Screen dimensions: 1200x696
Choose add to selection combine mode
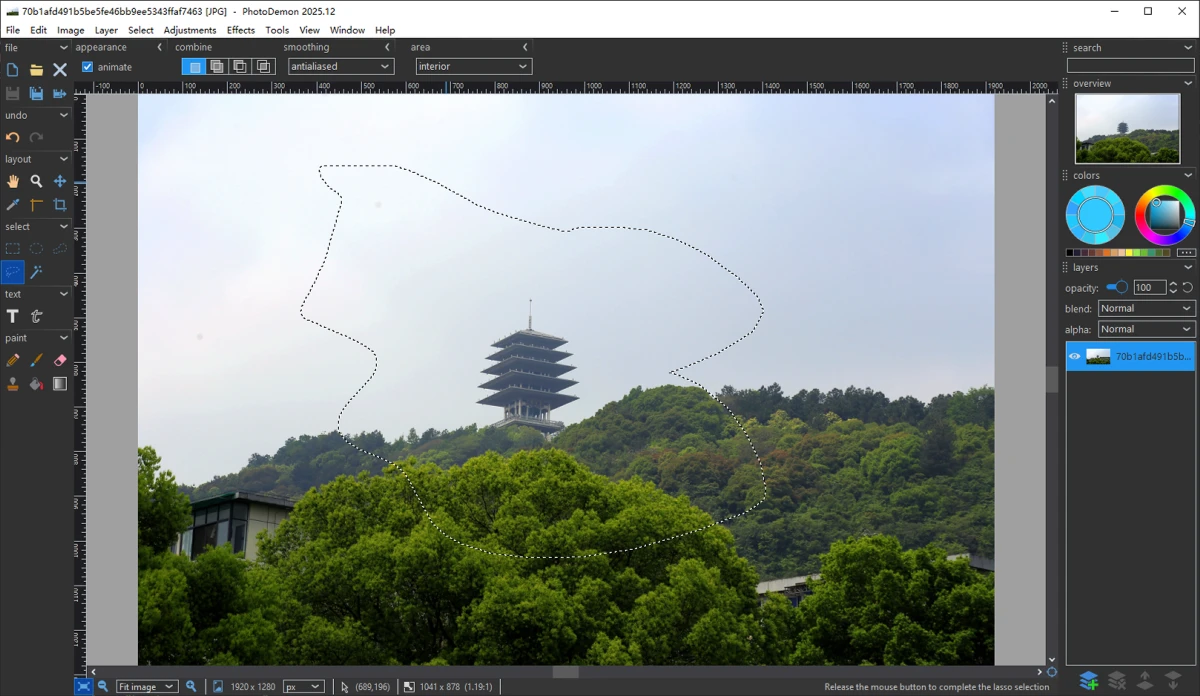tap(217, 67)
